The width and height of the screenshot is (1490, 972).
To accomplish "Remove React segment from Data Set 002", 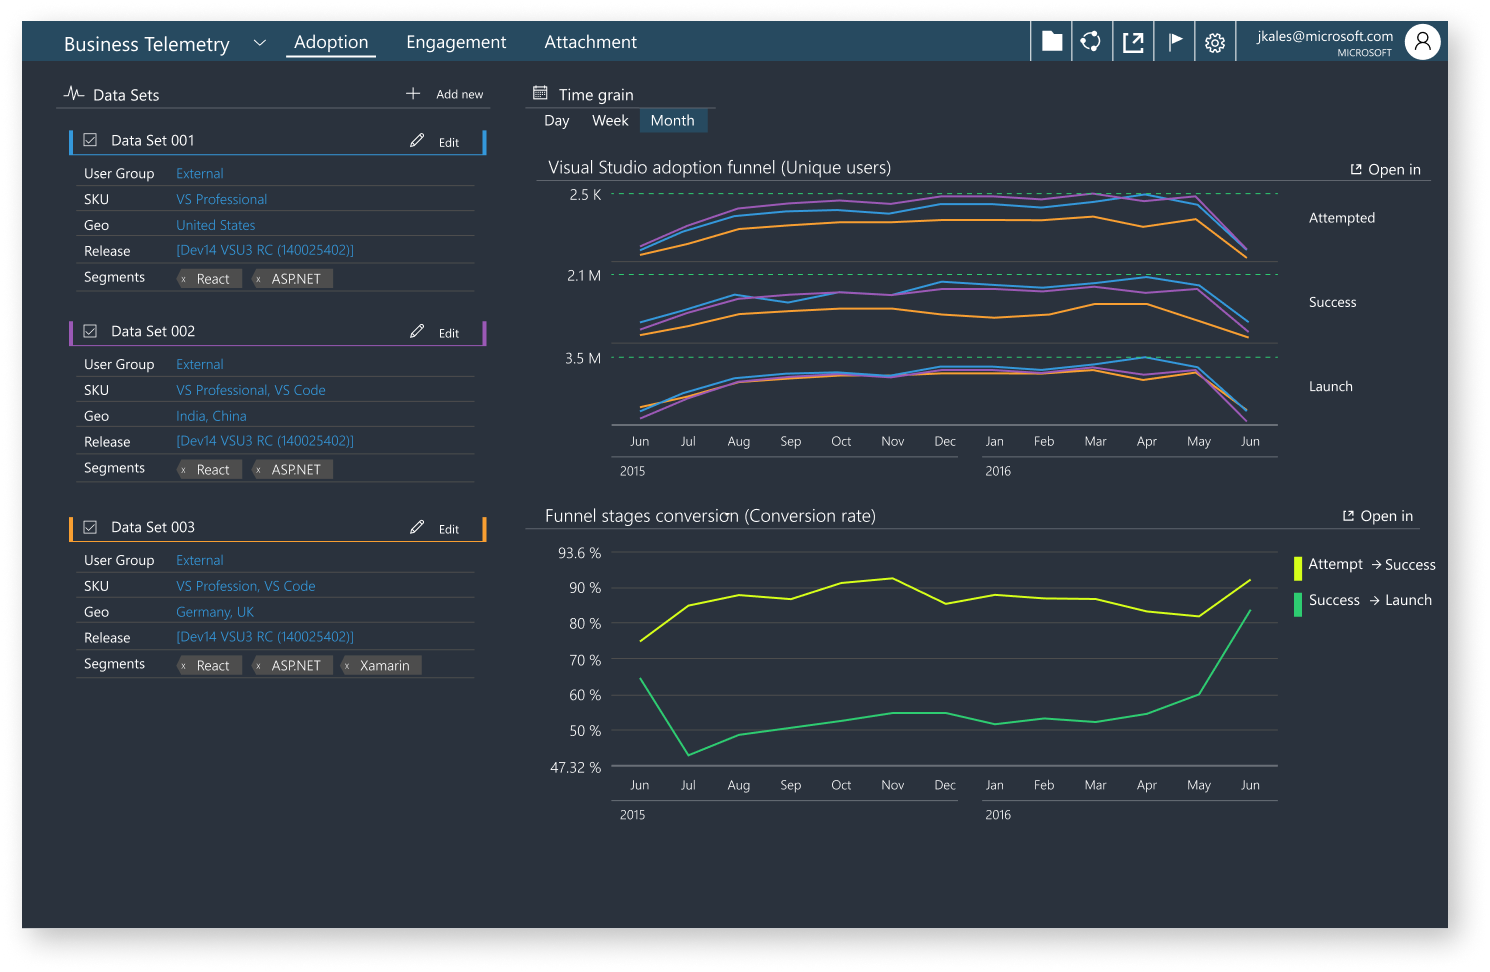I will [184, 470].
